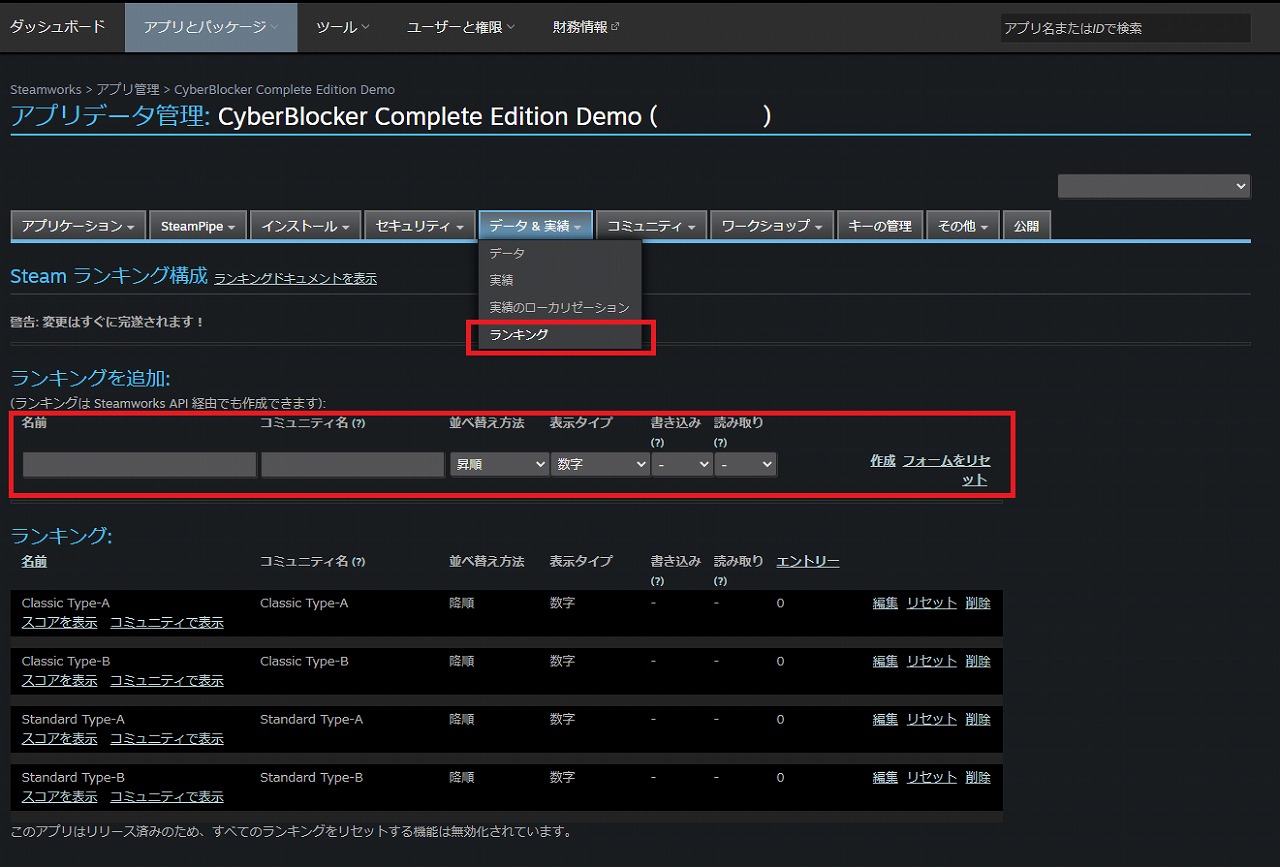Open the アプリケーション tab menu

(x=78, y=226)
